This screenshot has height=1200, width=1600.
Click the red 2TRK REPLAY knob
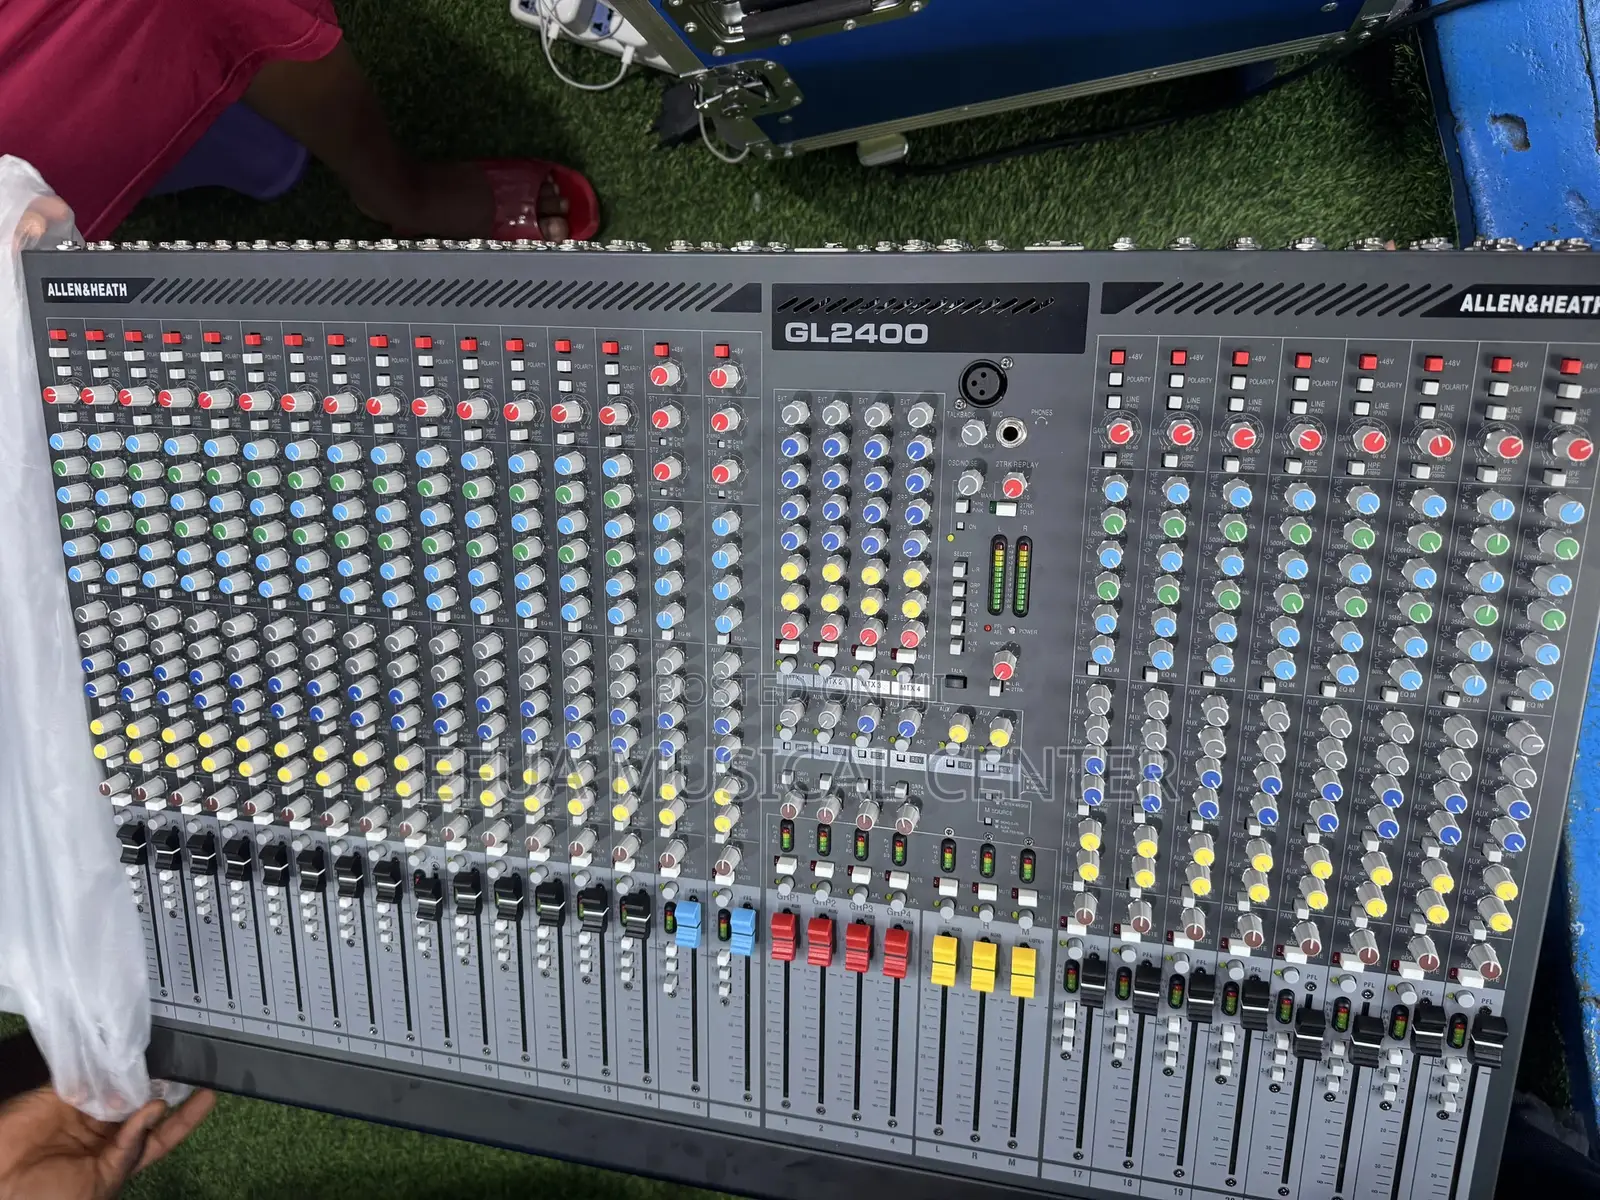pyautogui.click(x=1014, y=484)
